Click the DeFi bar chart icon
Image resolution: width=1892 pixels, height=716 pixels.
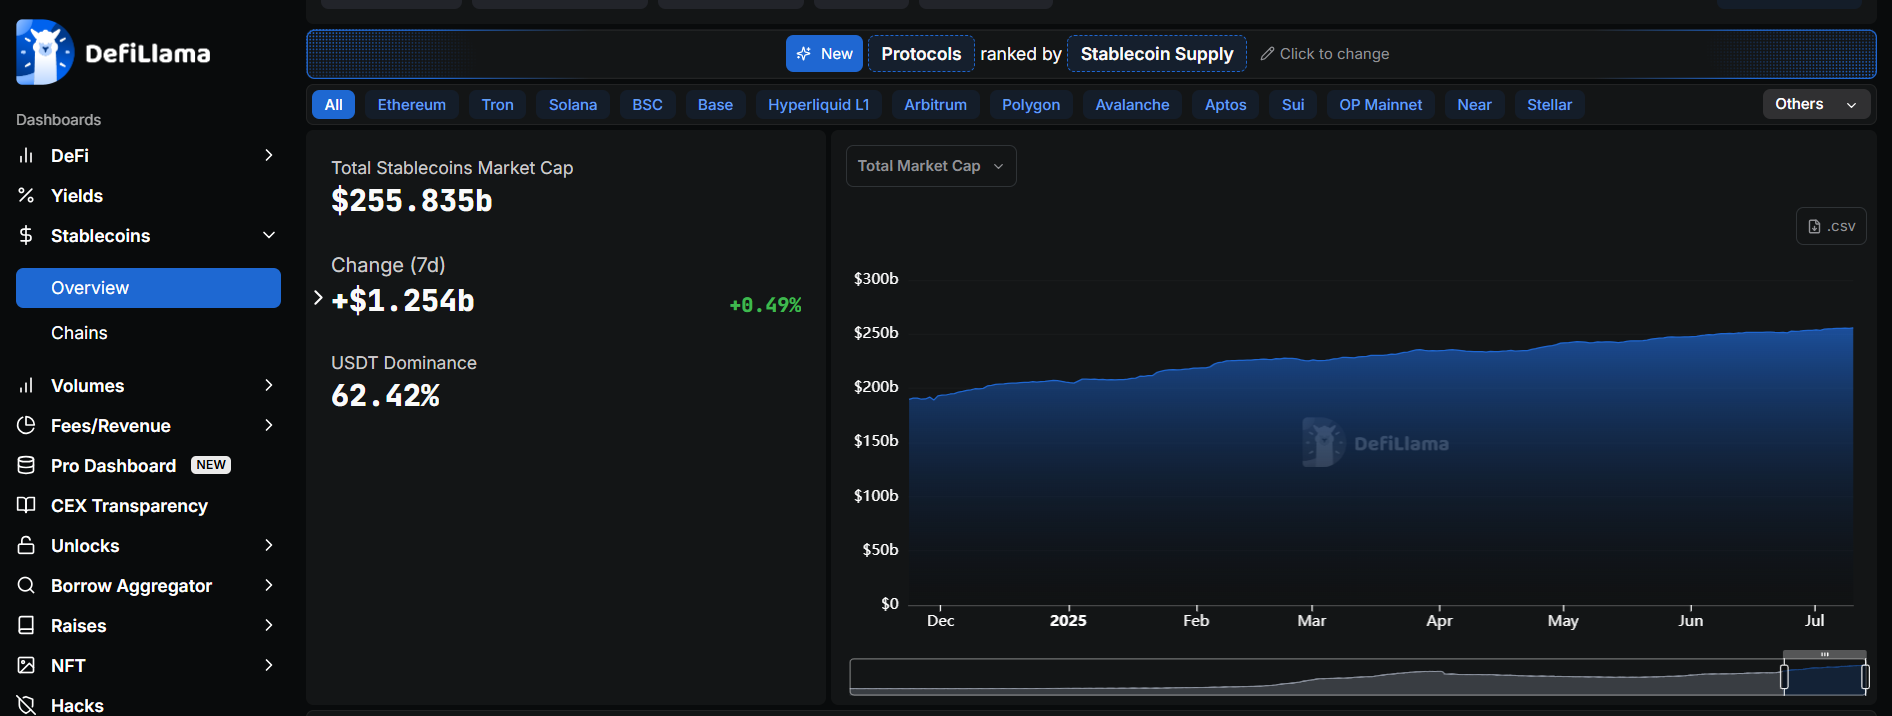point(26,156)
